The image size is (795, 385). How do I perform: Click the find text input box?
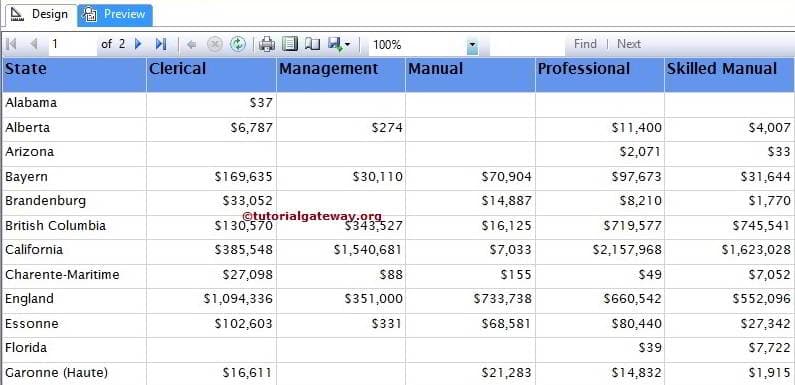tap(527, 45)
